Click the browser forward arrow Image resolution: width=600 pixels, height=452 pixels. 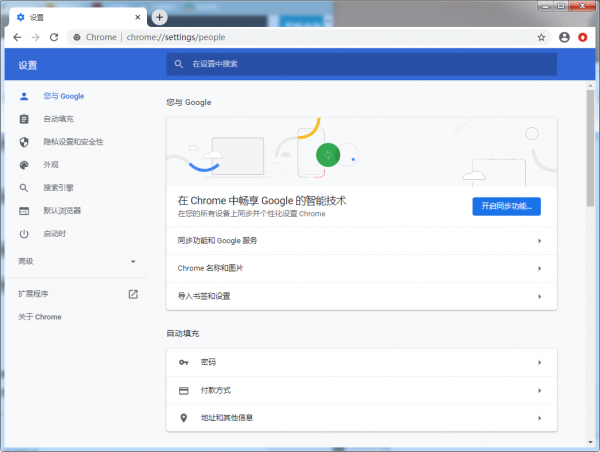click(35, 37)
